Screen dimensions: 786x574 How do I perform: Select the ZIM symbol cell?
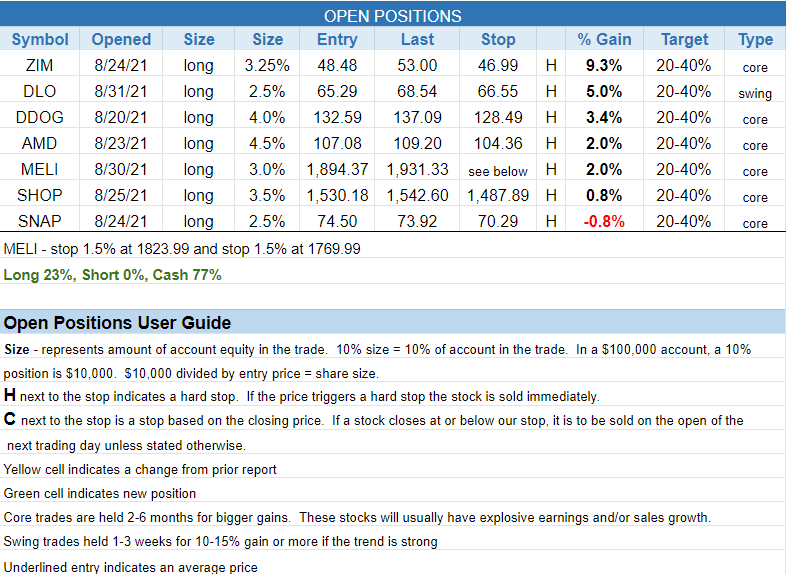click(40, 65)
